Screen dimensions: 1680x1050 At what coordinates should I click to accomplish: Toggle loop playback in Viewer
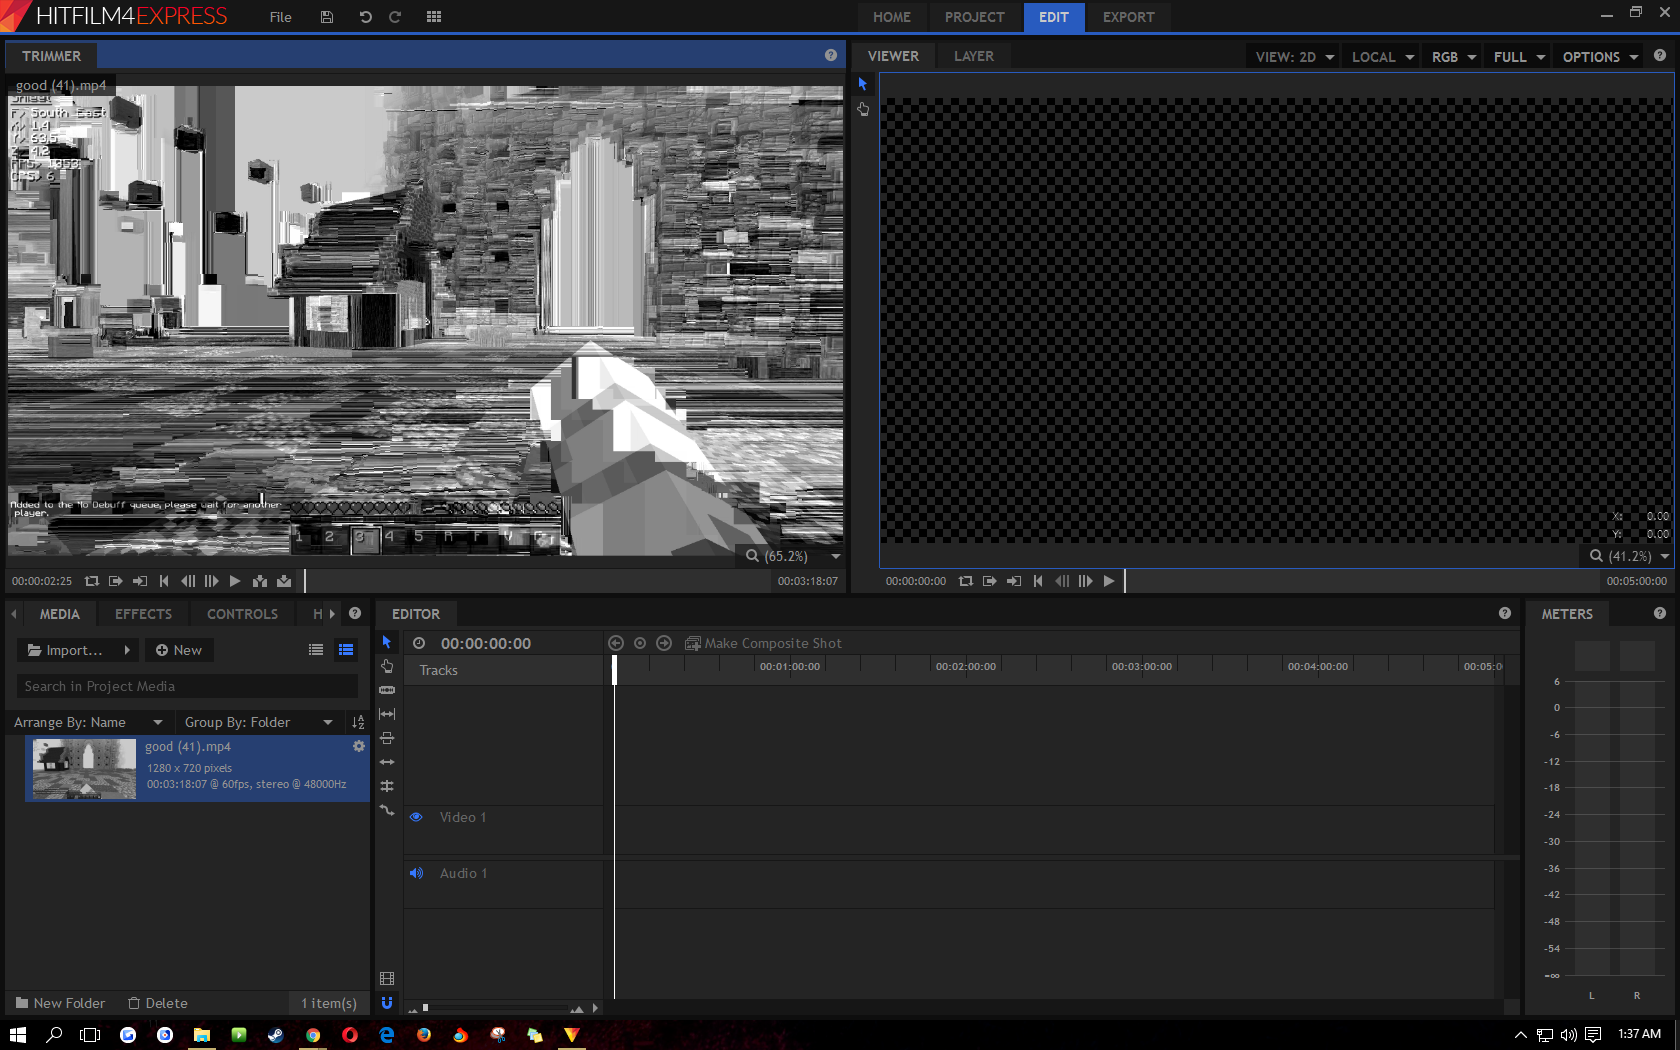click(x=966, y=581)
